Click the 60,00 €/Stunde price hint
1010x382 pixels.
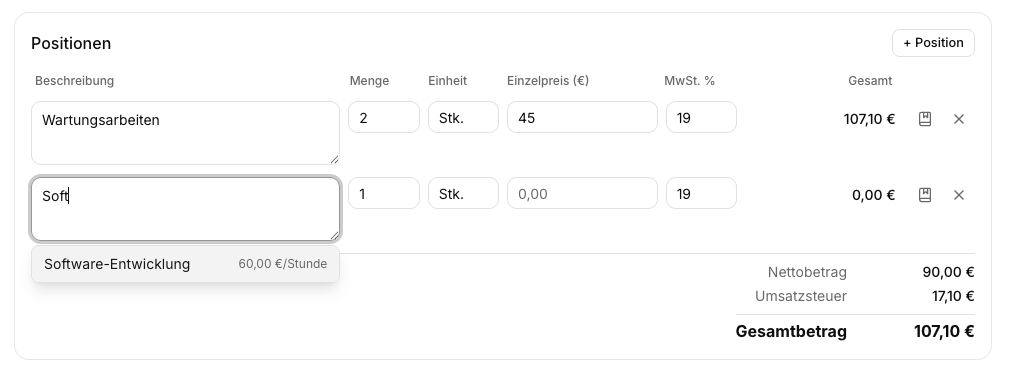tap(283, 264)
